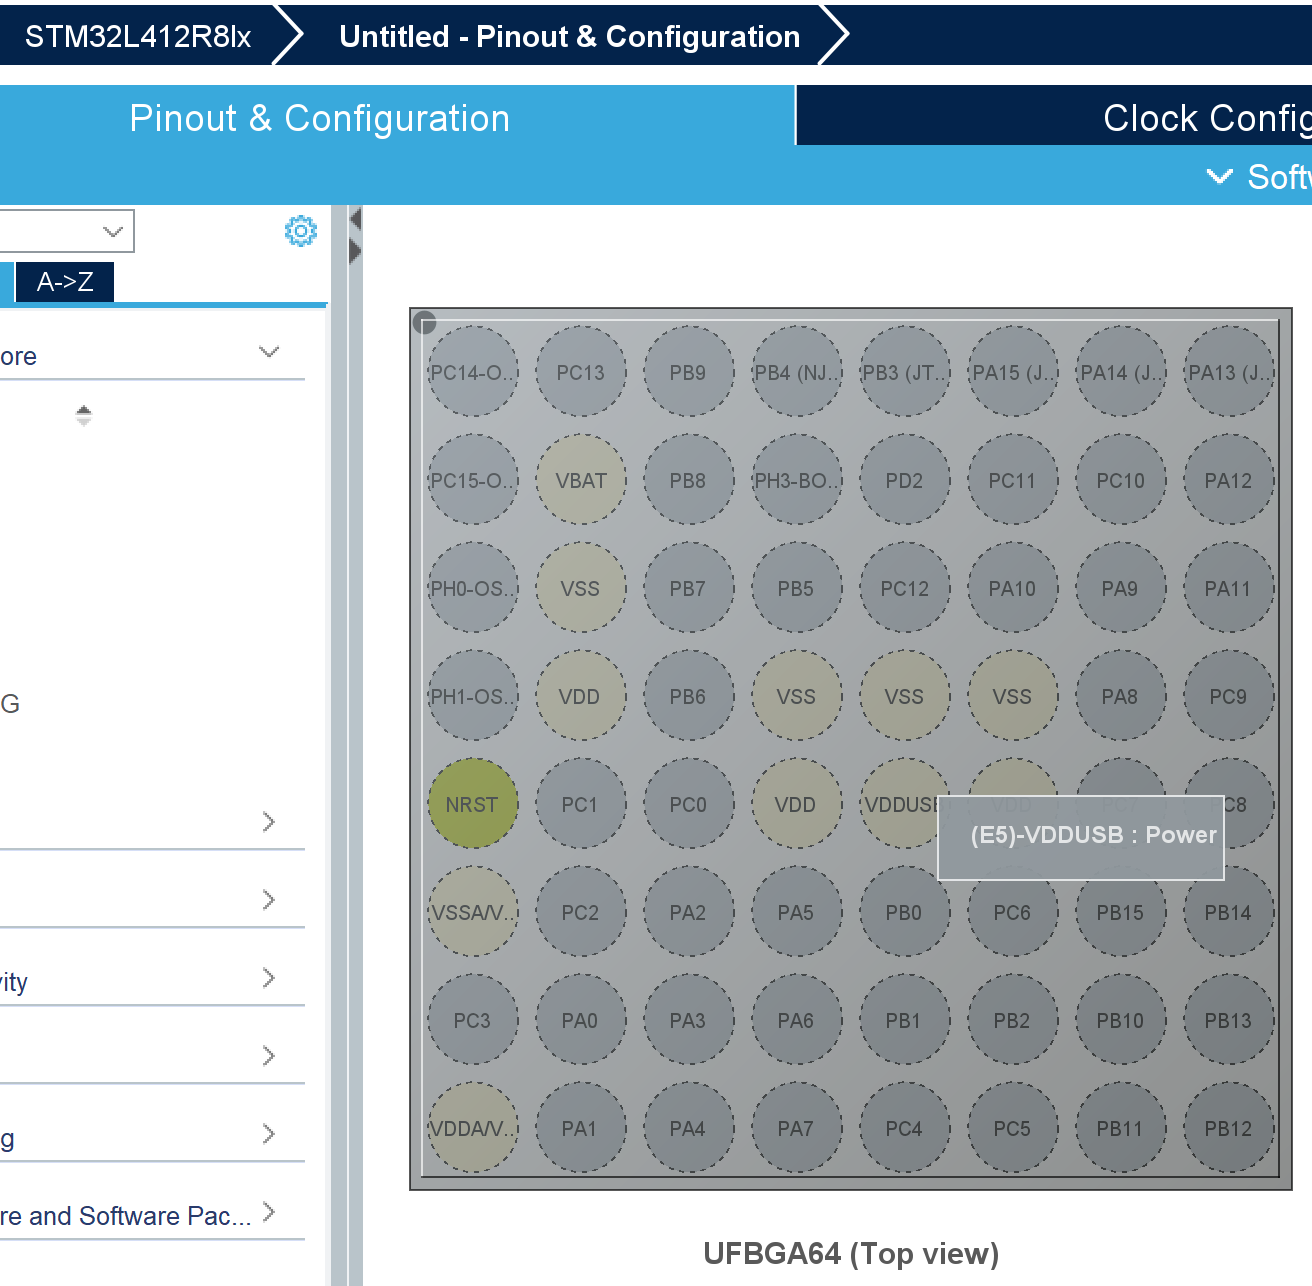Toggle the PA0 pin signal
The height and width of the screenshot is (1286, 1312).
tap(581, 1019)
